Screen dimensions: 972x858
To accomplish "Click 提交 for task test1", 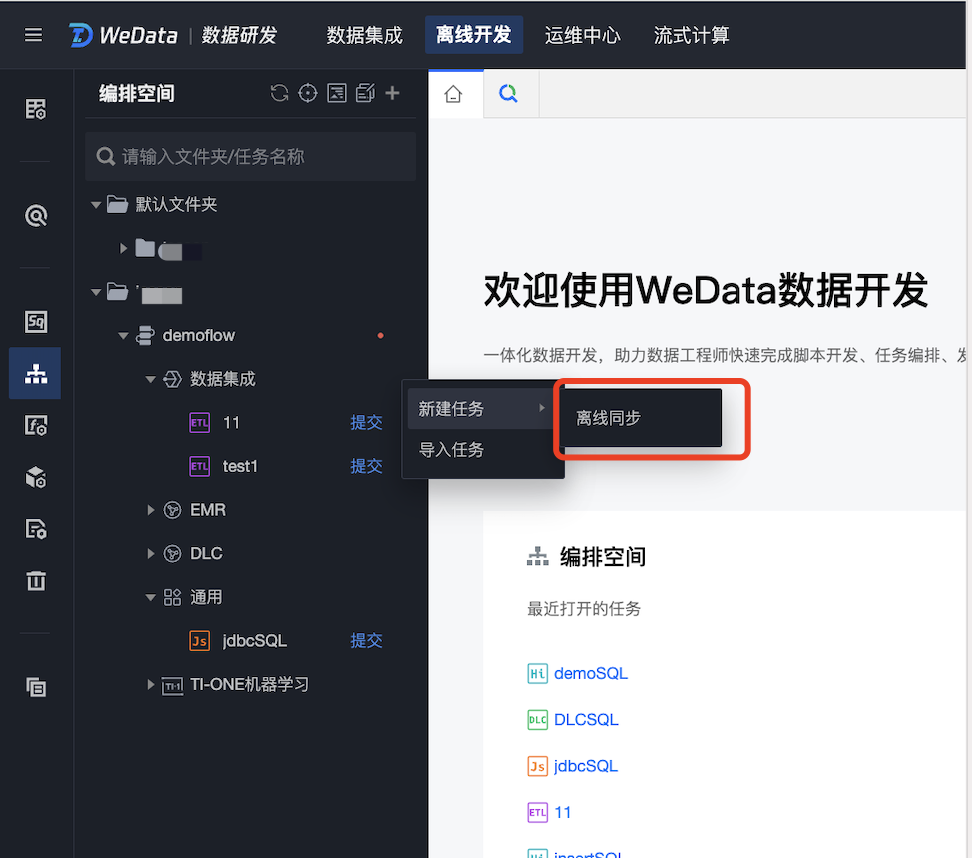I will click(366, 466).
